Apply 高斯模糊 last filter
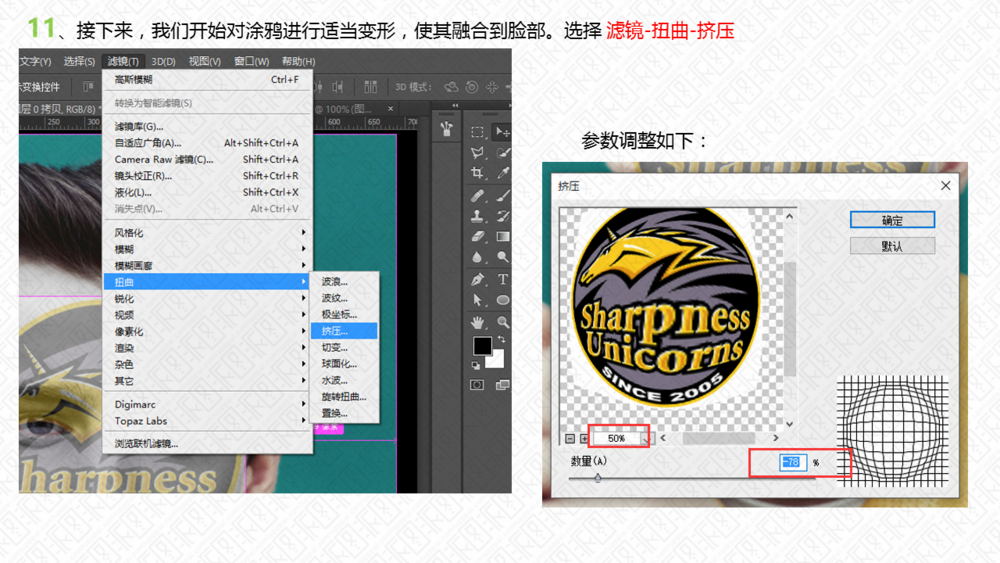The image size is (1000, 563). [x=208, y=80]
